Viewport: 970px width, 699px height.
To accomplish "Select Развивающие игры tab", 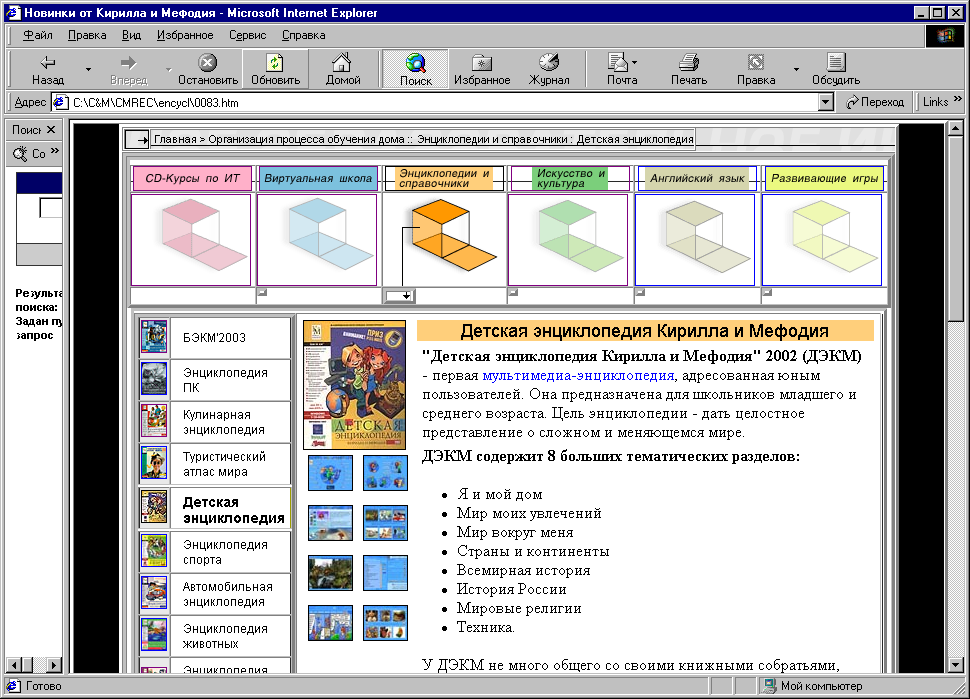I will point(824,179).
